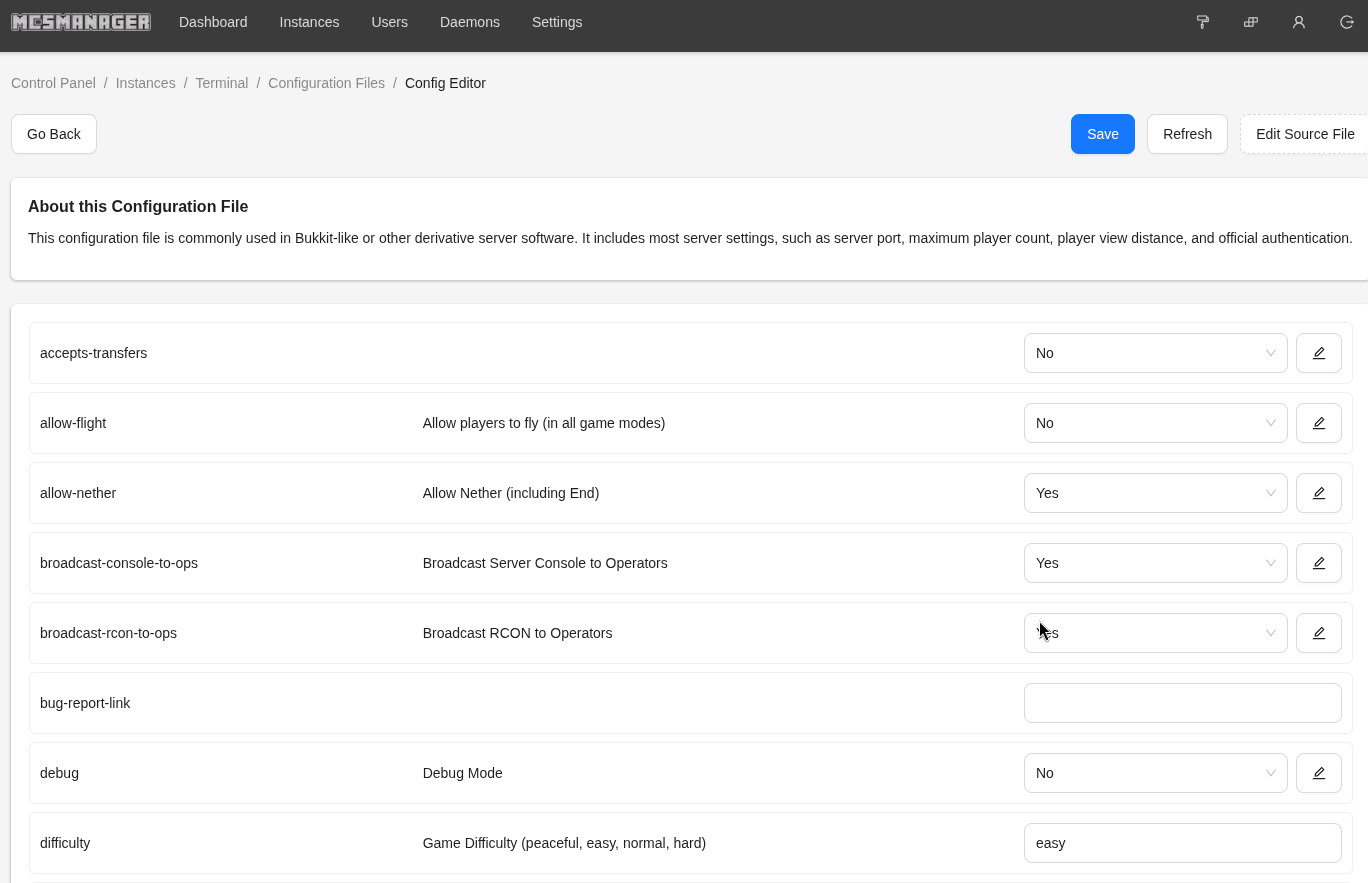
Task: Click the accepts-transfers label
Action: click(x=93, y=353)
